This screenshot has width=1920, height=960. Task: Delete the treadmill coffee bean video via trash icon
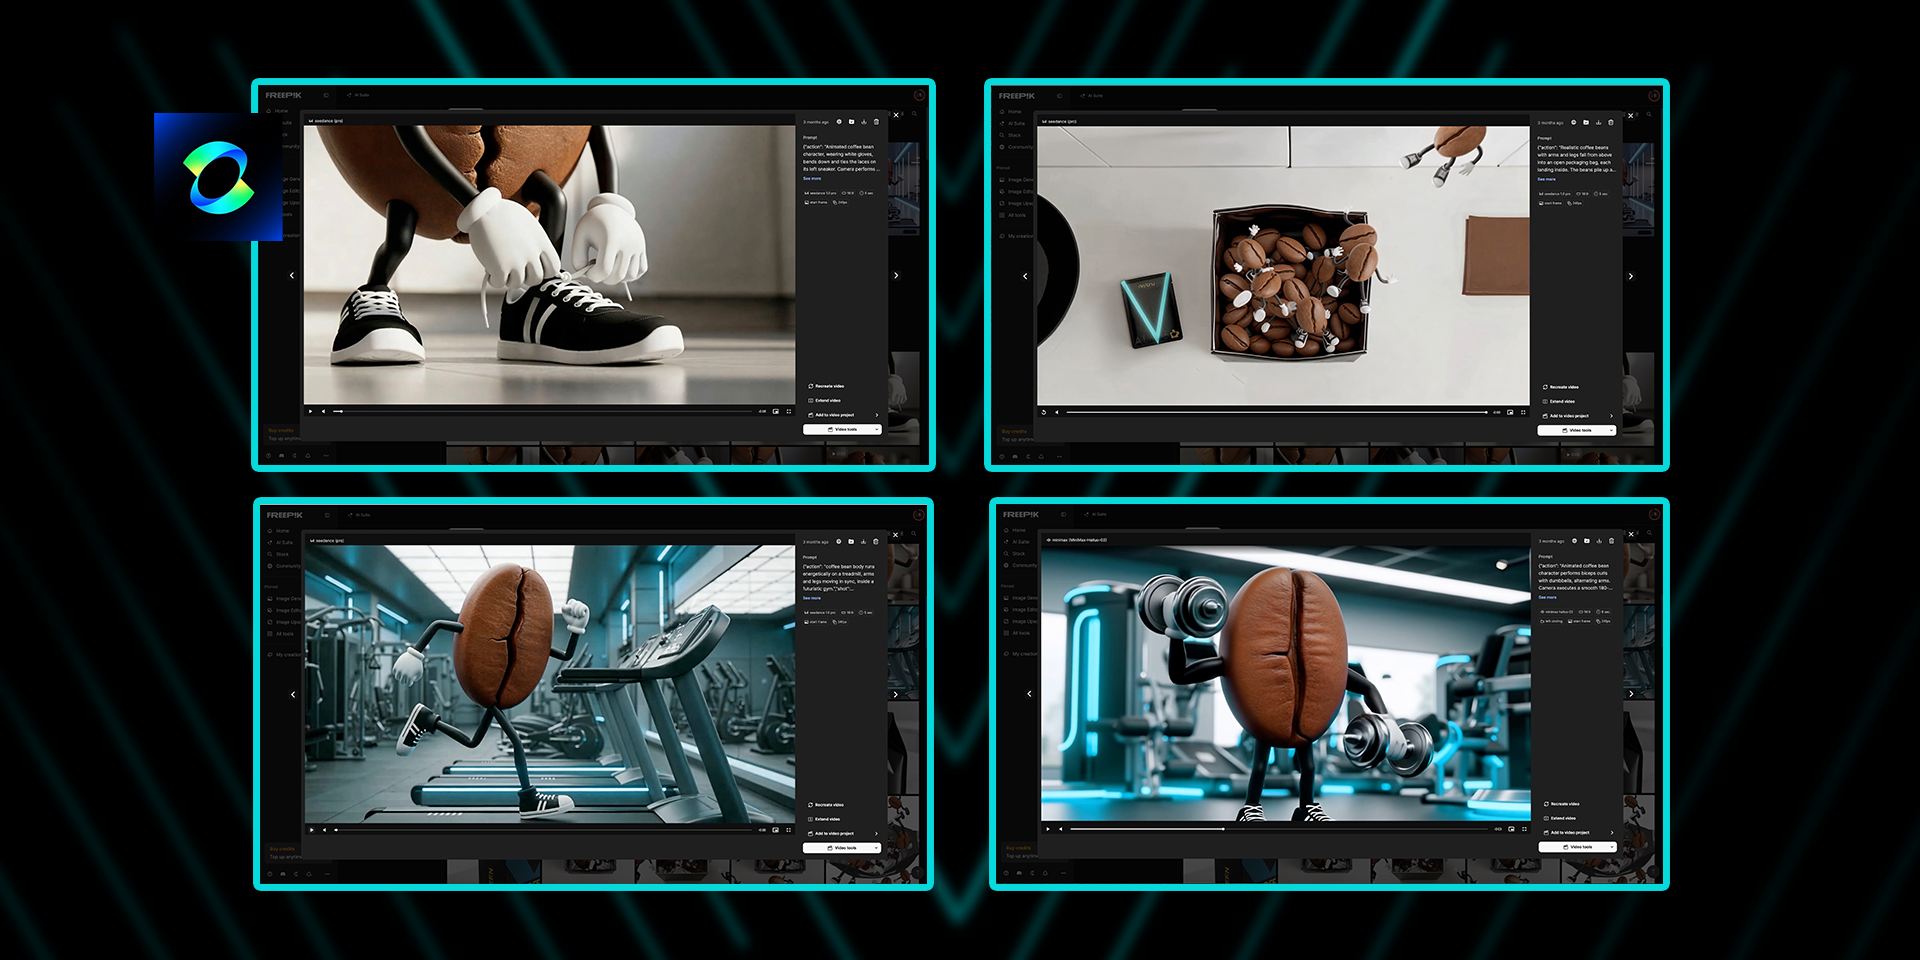point(876,542)
